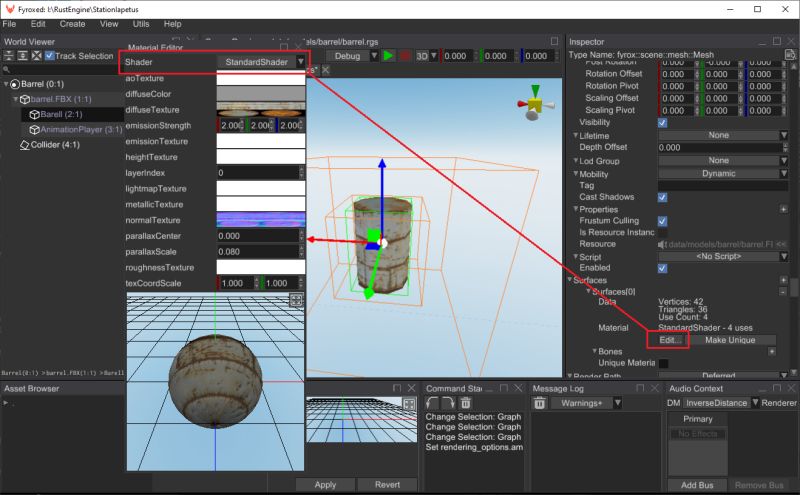Open the Debug build profile dropdown

[x=353, y=56]
